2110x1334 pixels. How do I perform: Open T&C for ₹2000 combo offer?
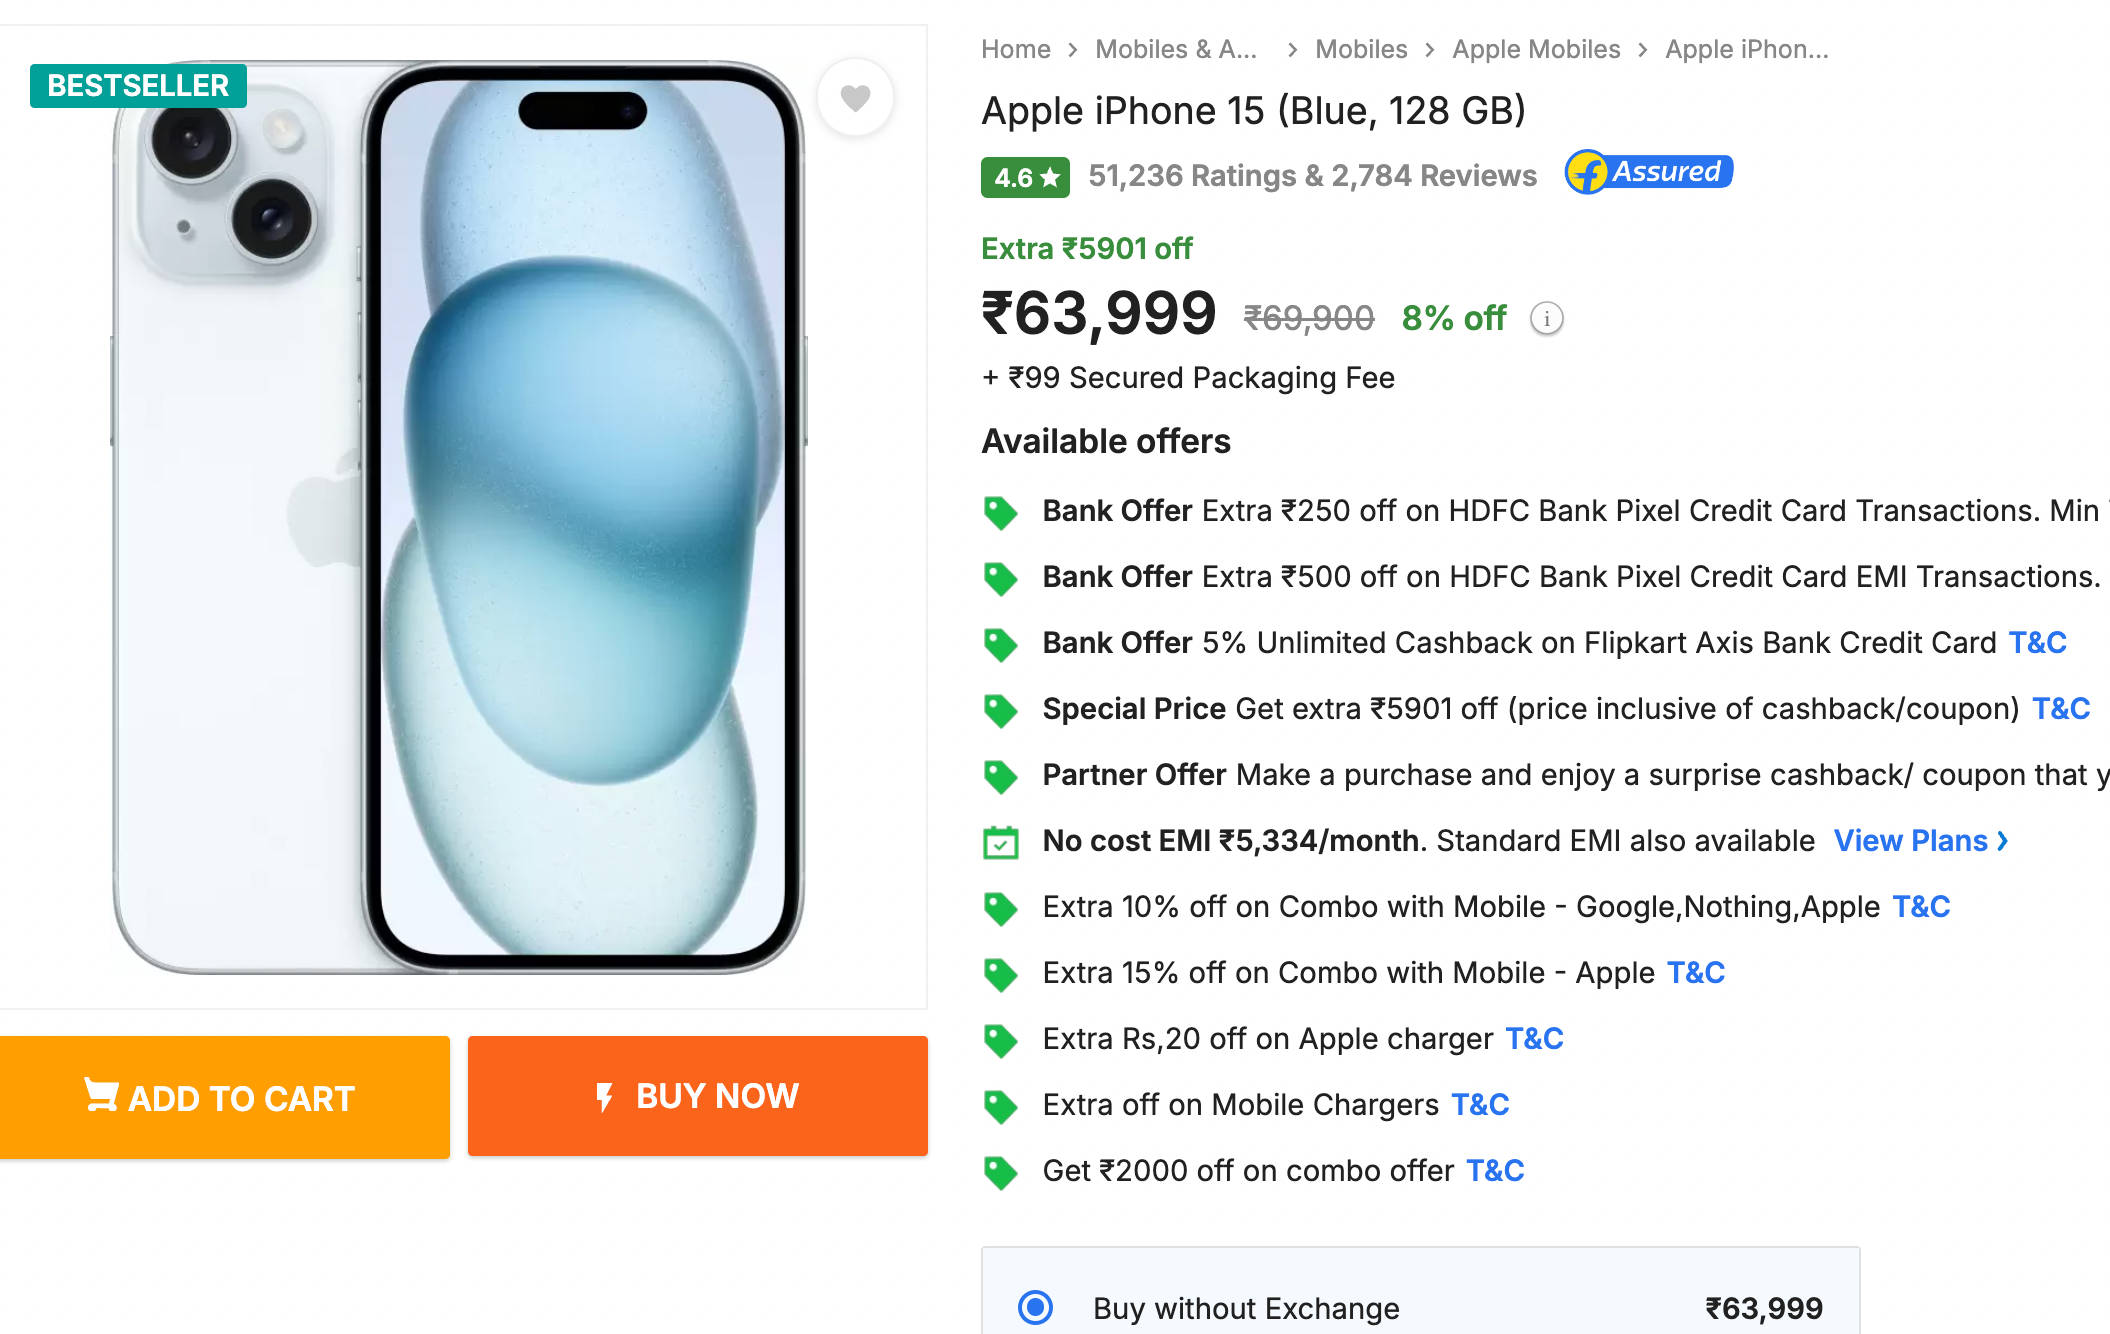coord(1495,1170)
